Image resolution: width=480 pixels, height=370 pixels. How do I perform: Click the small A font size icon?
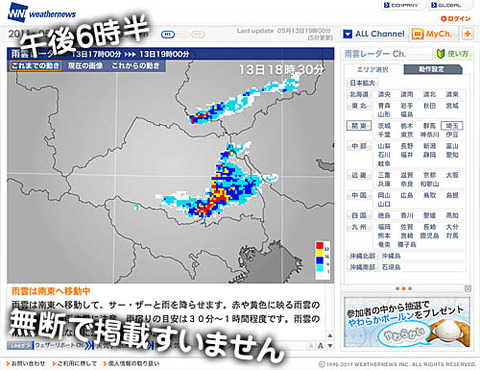311,346
